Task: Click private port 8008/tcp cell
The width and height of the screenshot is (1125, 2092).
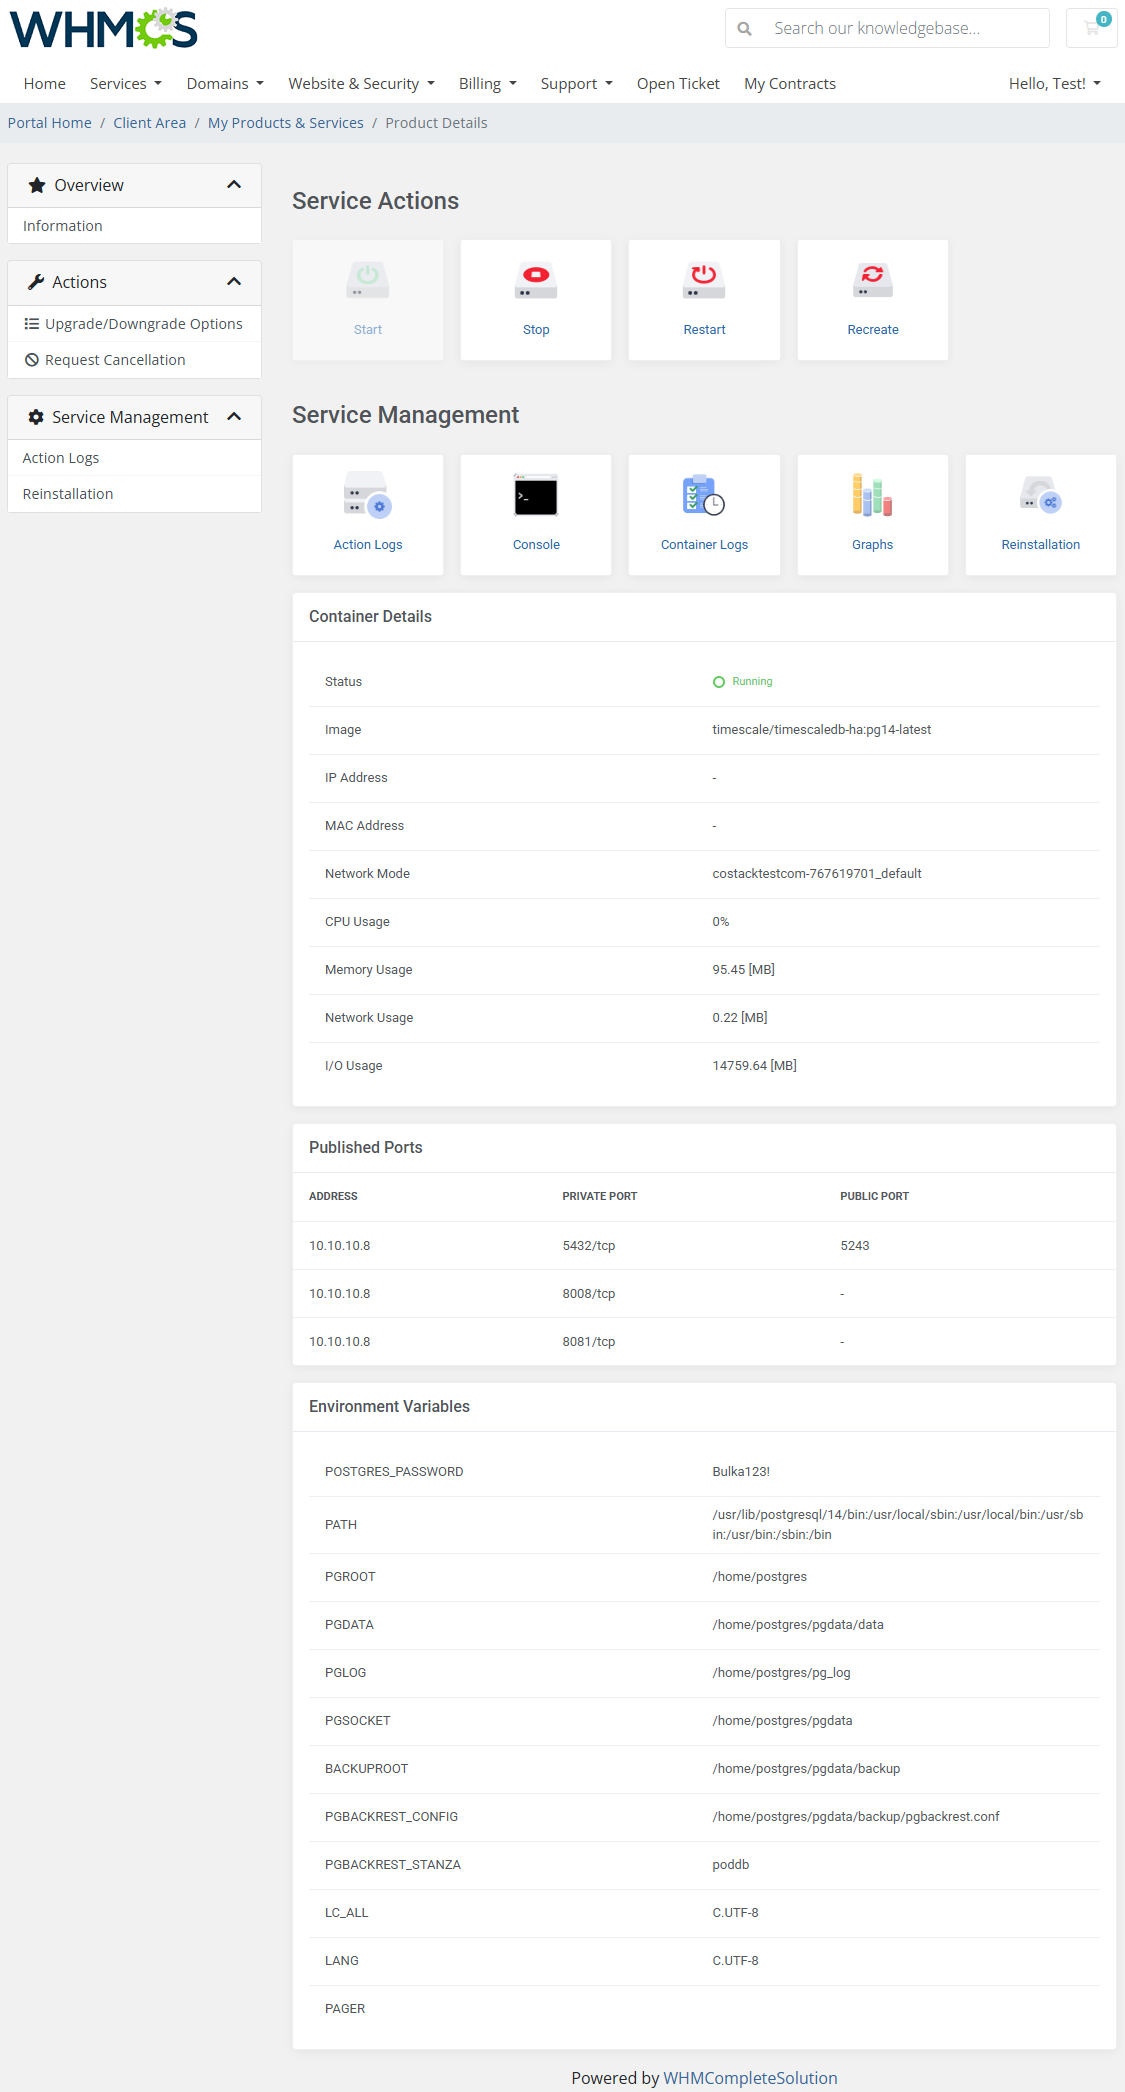Action: (589, 1294)
